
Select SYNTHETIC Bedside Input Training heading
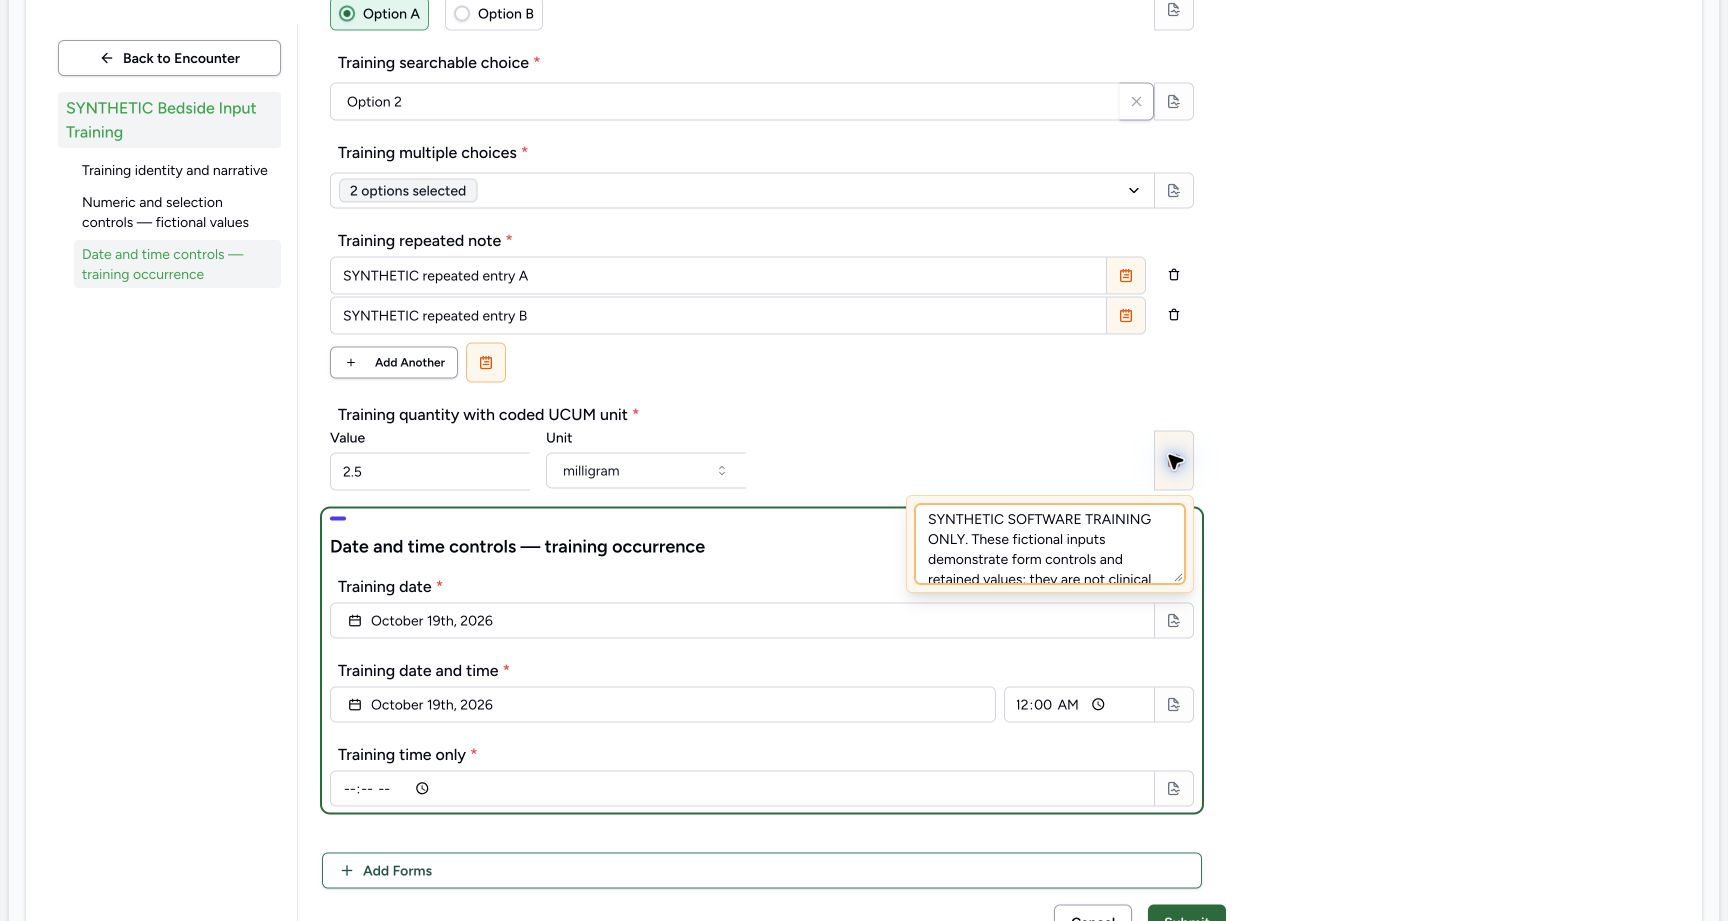coord(169,120)
